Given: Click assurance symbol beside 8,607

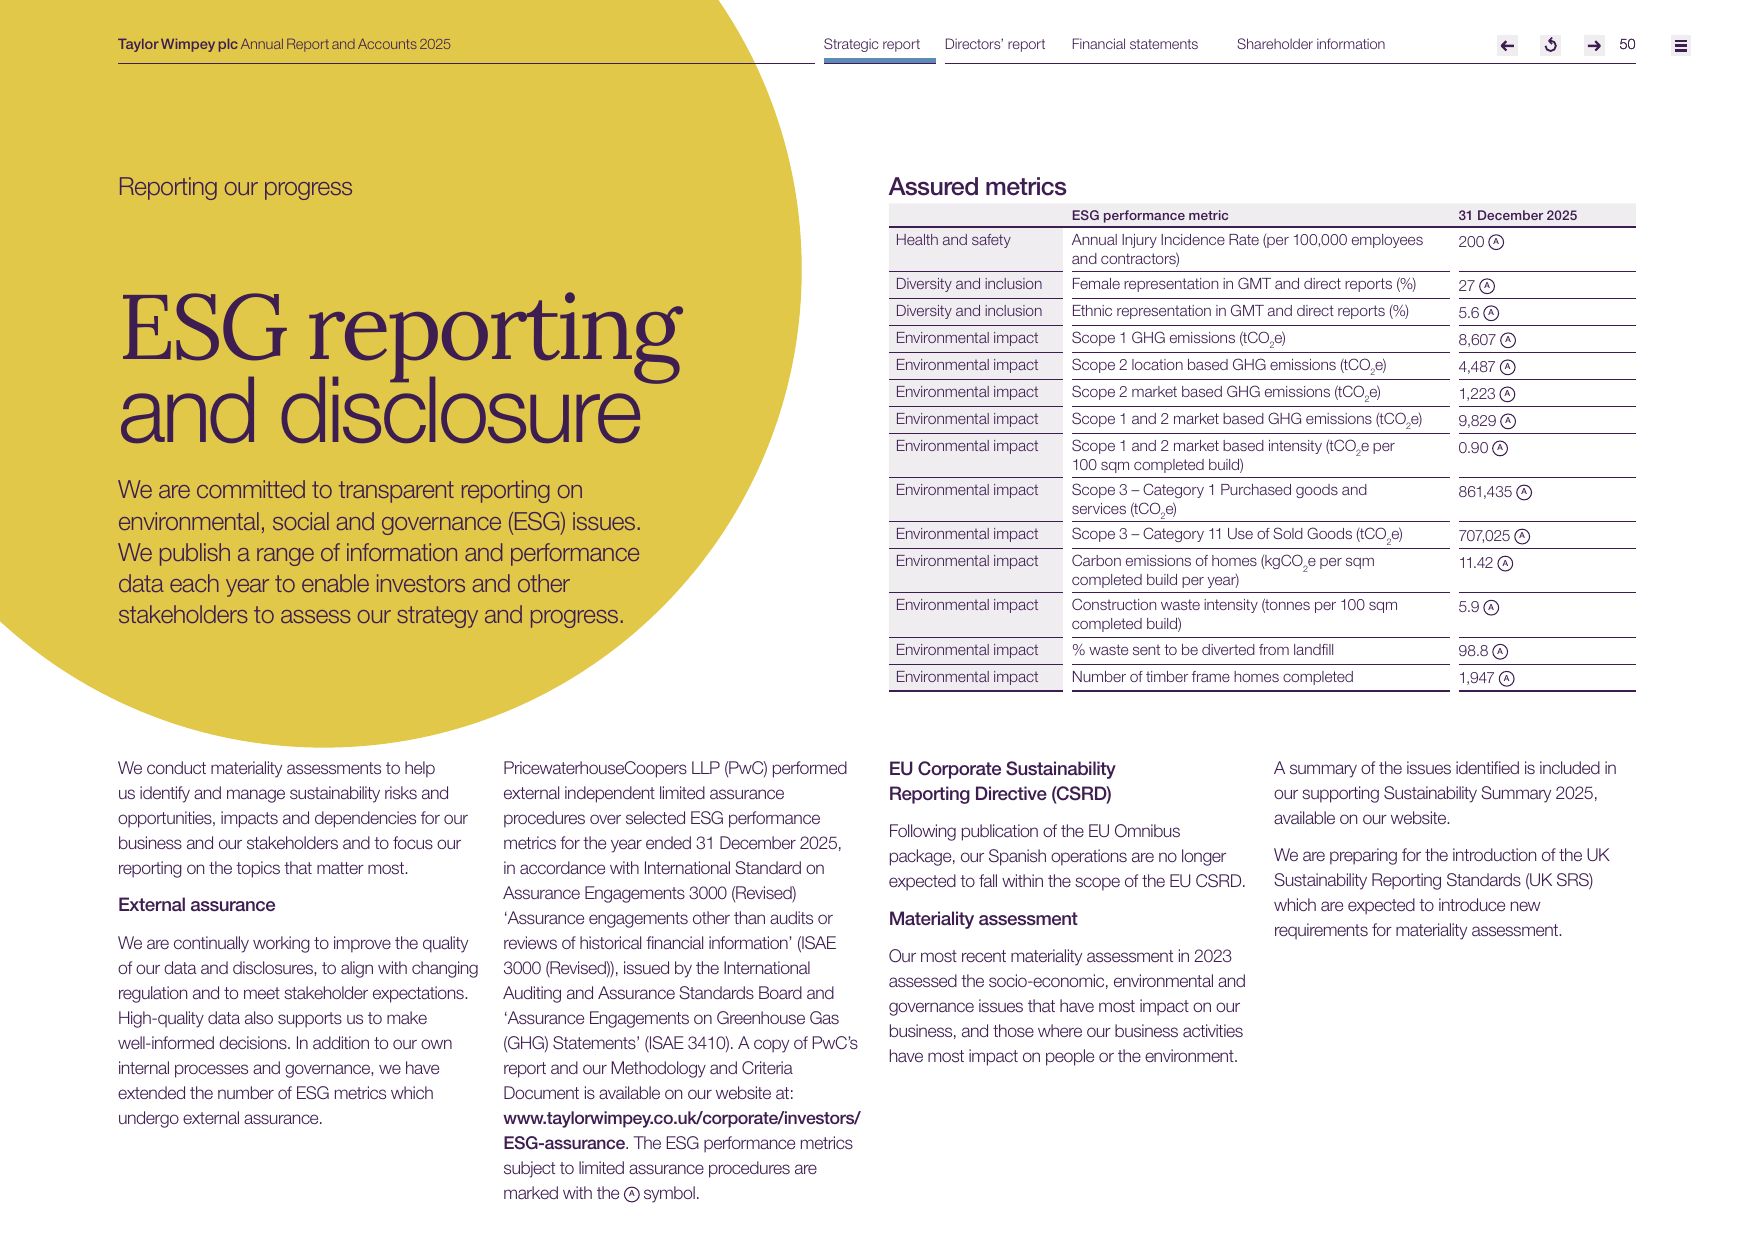Looking at the screenshot, I should pyautogui.click(x=1508, y=340).
